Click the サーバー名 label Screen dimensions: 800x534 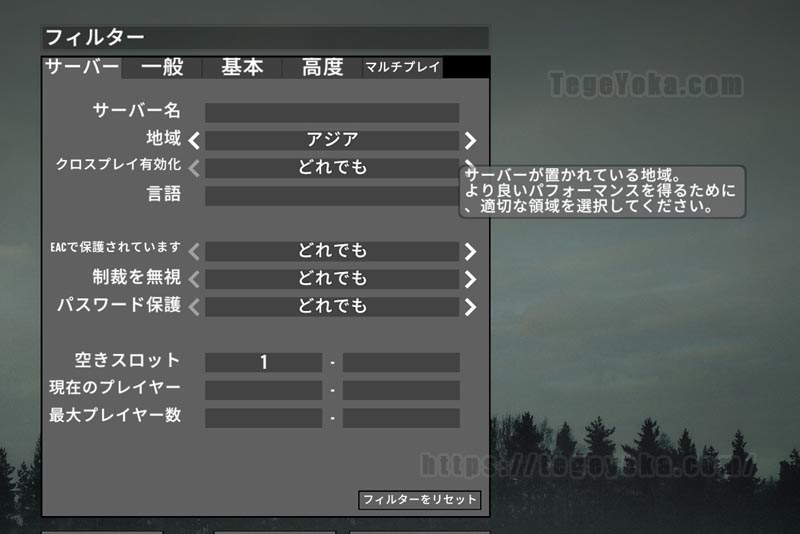click(x=136, y=110)
